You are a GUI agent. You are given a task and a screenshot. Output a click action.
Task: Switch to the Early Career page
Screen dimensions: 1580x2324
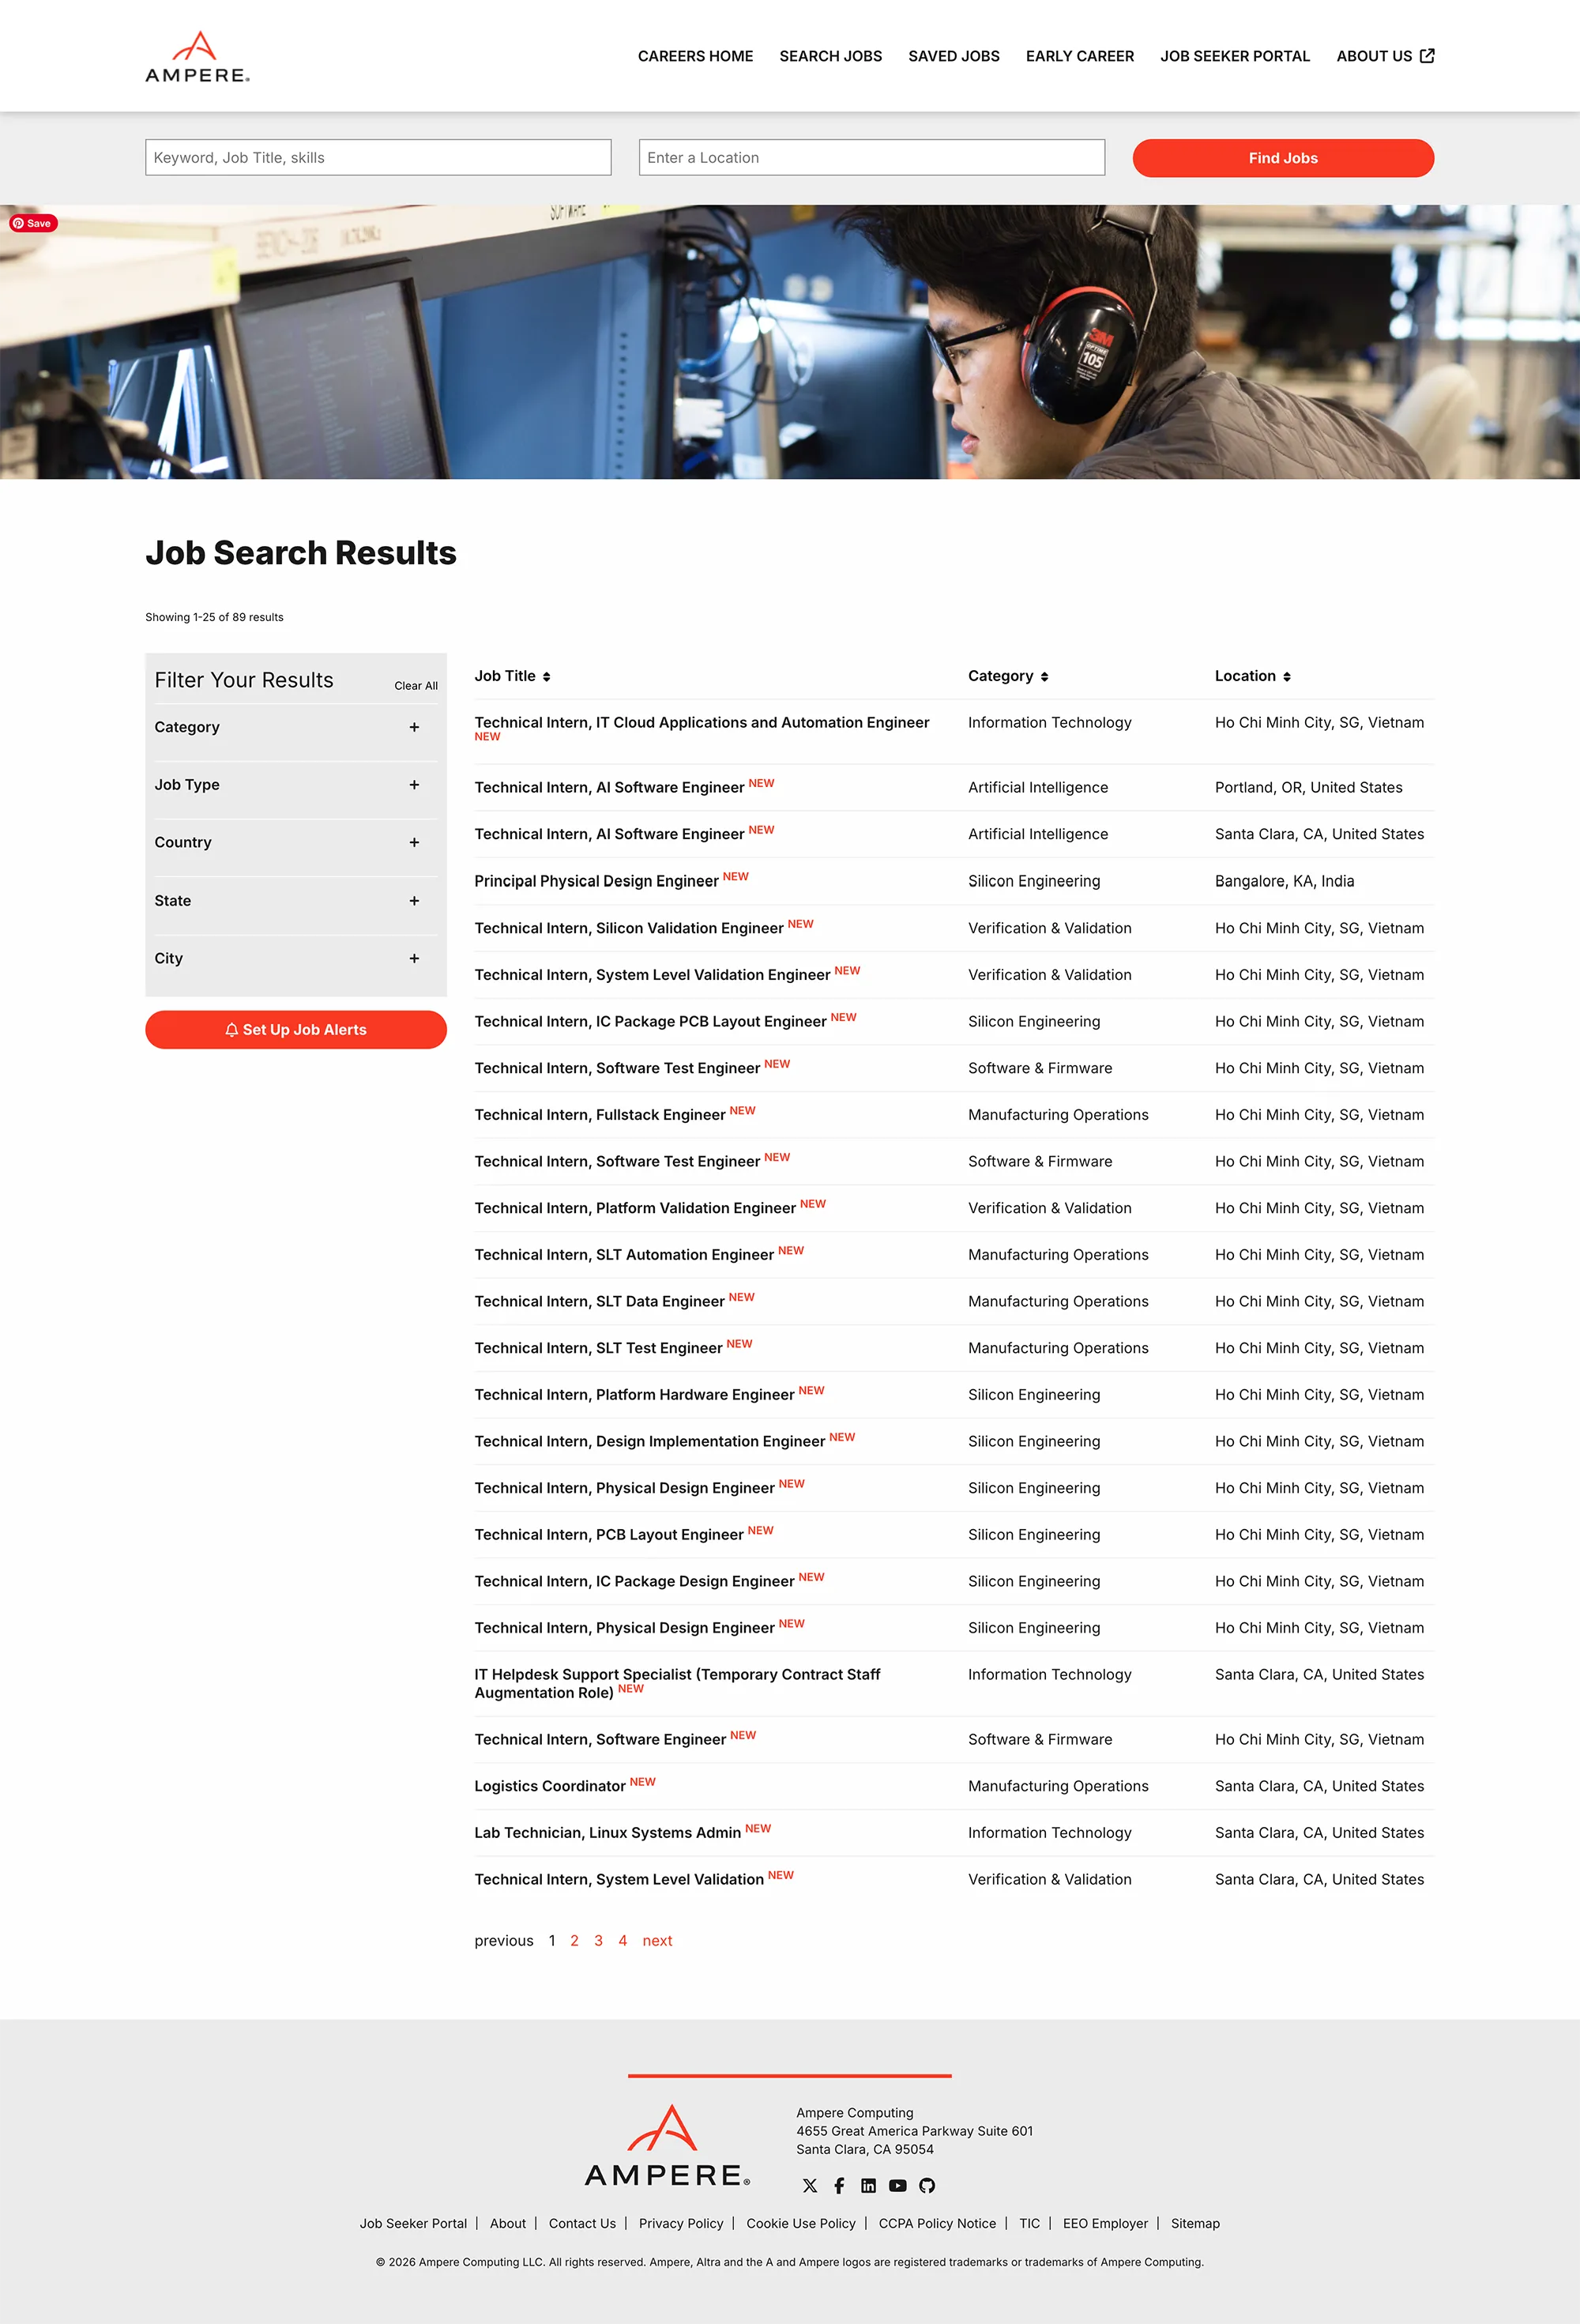(x=1079, y=56)
